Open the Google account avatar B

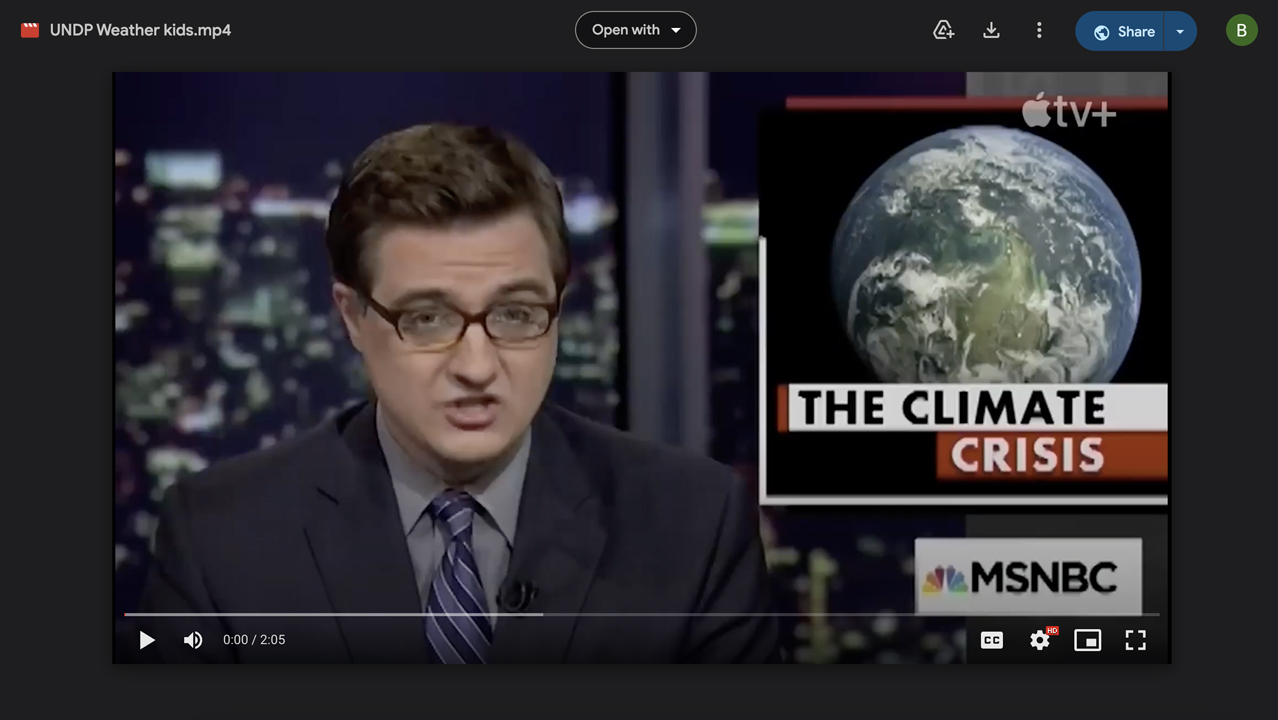[x=1242, y=30]
